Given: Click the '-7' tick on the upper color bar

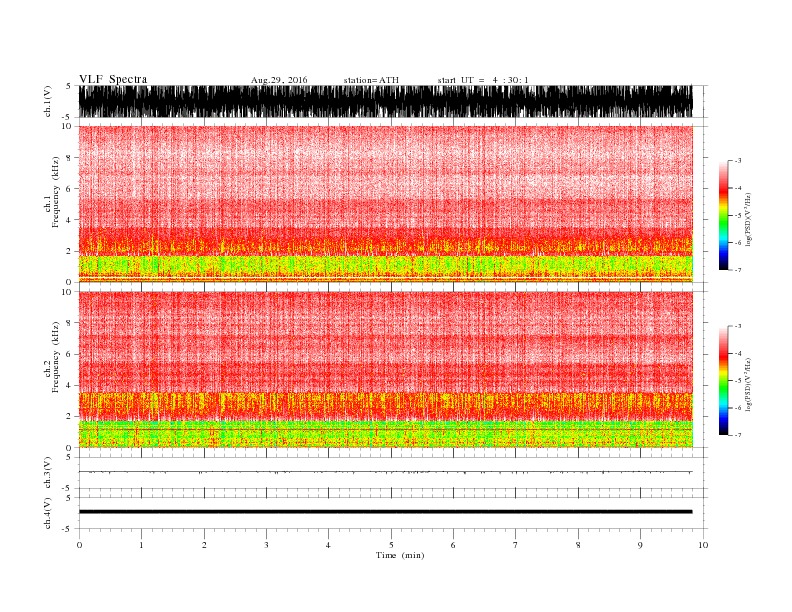Looking at the screenshot, I should (x=738, y=271).
